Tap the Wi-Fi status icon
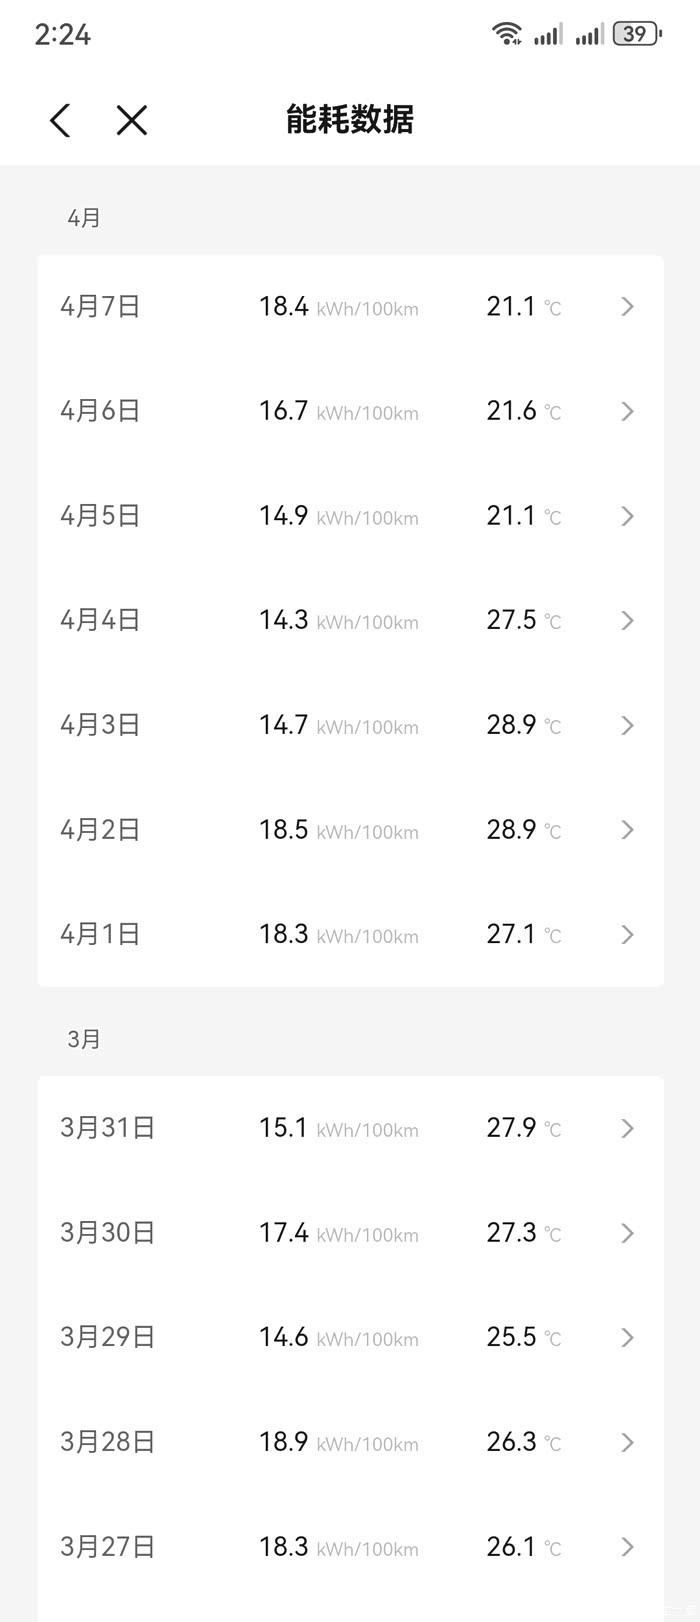700x1622 pixels. coord(507,34)
